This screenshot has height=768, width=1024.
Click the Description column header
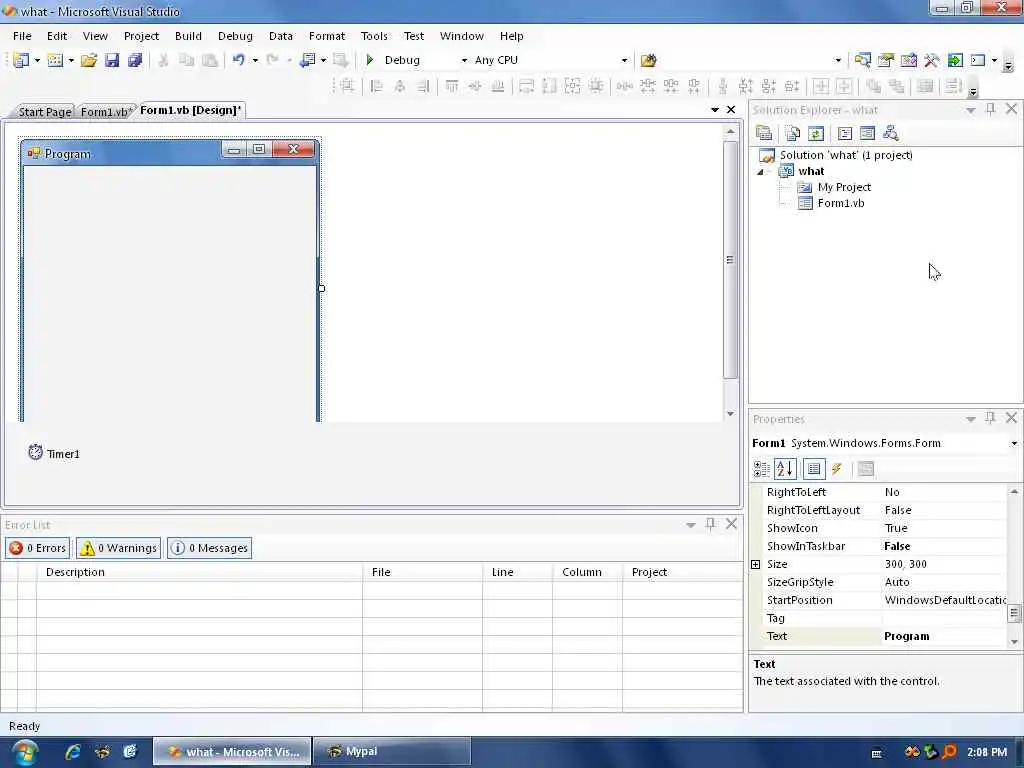(x=199, y=572)
